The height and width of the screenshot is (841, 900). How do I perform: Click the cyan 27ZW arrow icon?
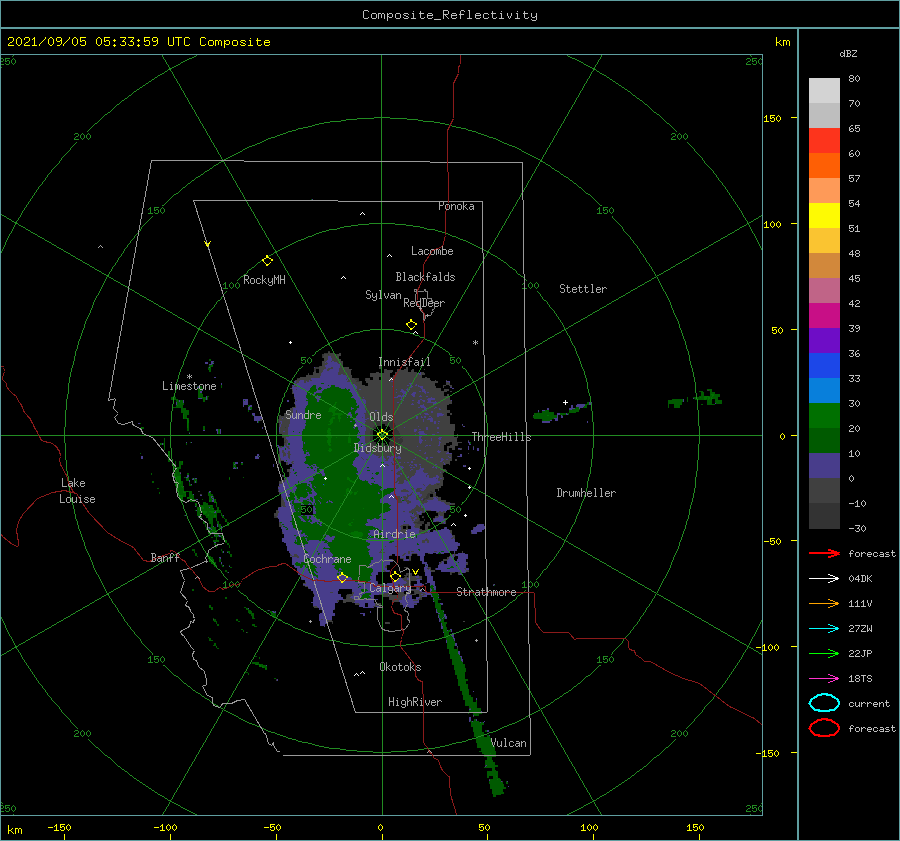(824, 629)
